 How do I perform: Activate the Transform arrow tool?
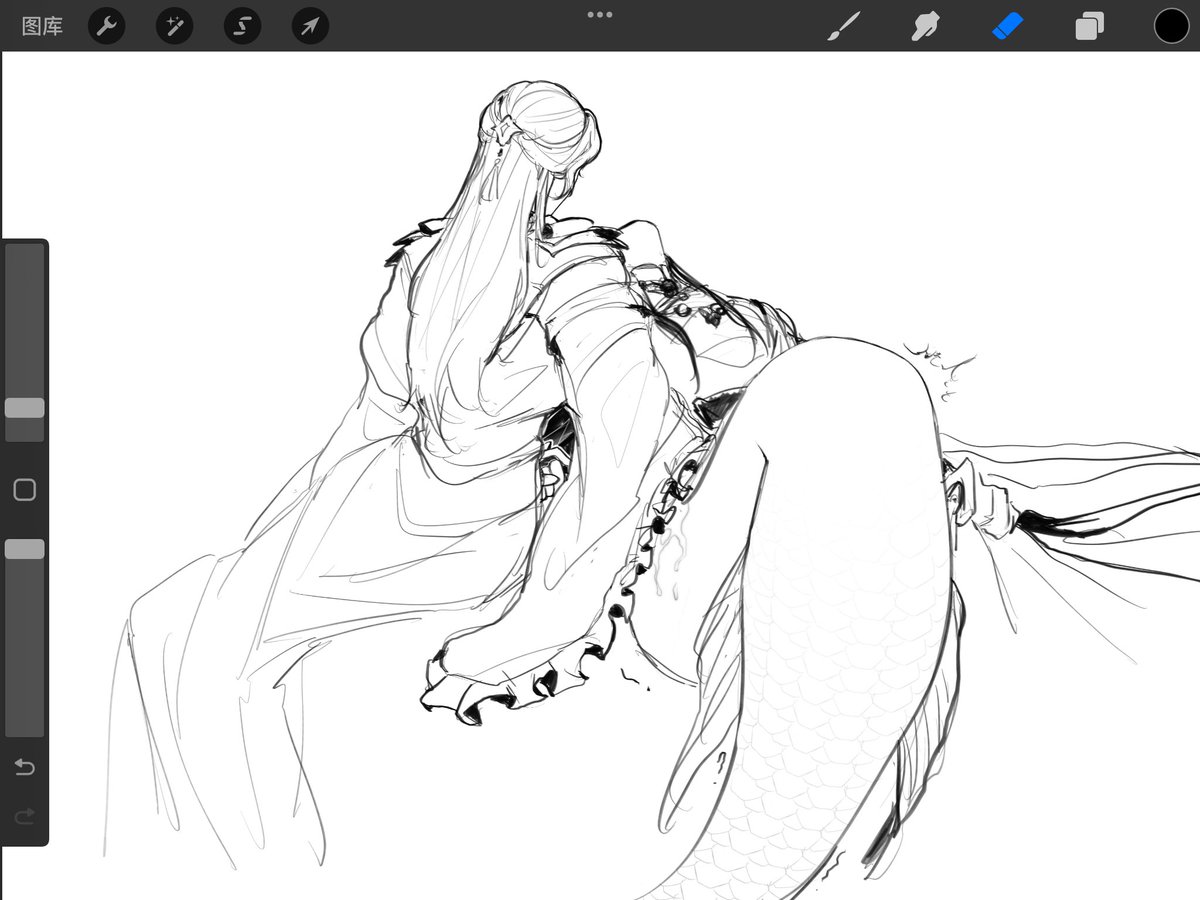310,26
